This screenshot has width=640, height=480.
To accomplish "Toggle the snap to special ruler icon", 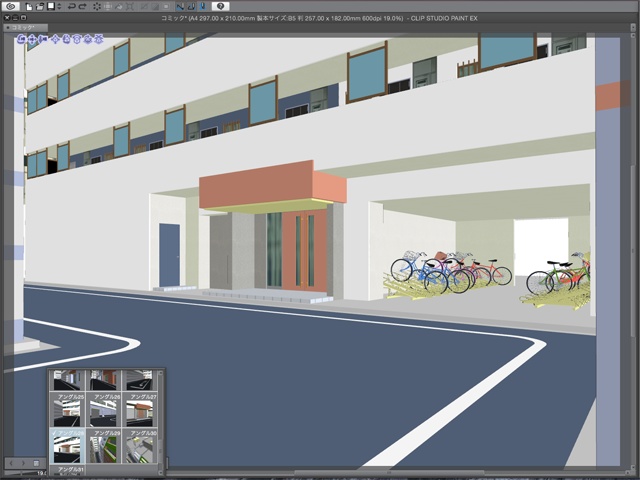I will click(192, 6).
